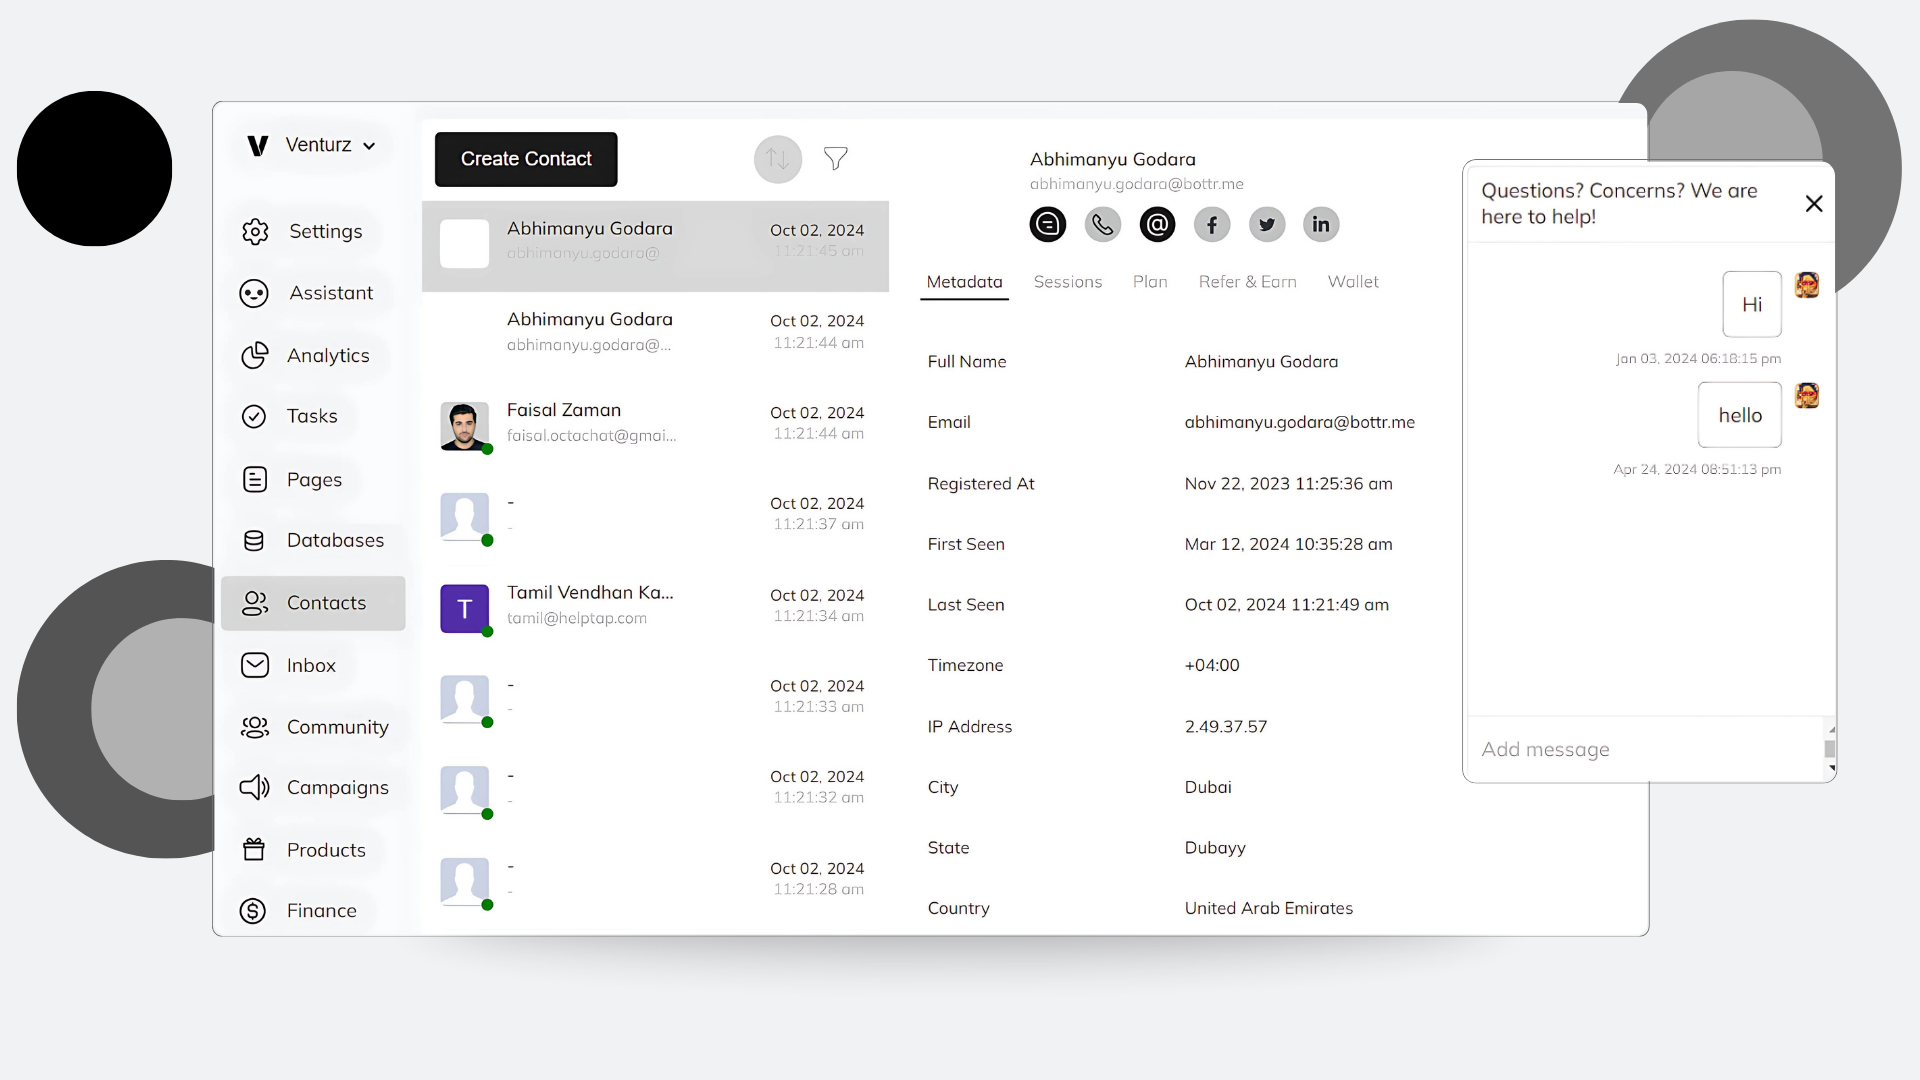Switch to the Sessions tab

coord(1068,281)
